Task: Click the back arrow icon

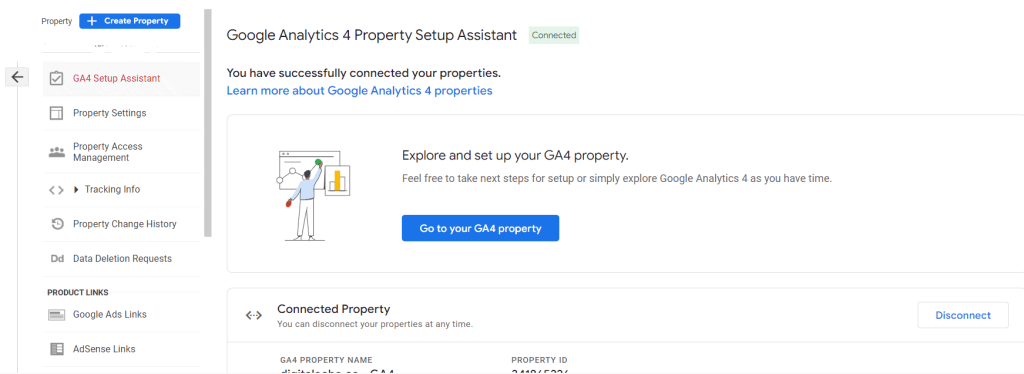Action: (17, 77)
